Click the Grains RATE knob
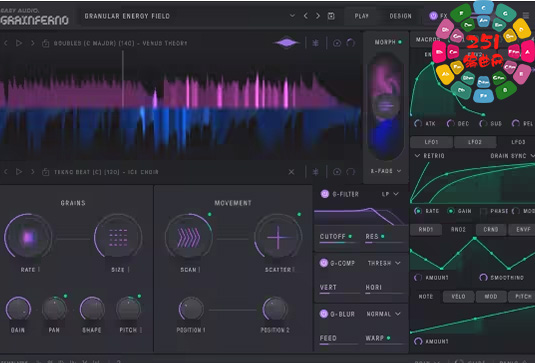The height and width of the screenshot is (363, 535). 28,237
